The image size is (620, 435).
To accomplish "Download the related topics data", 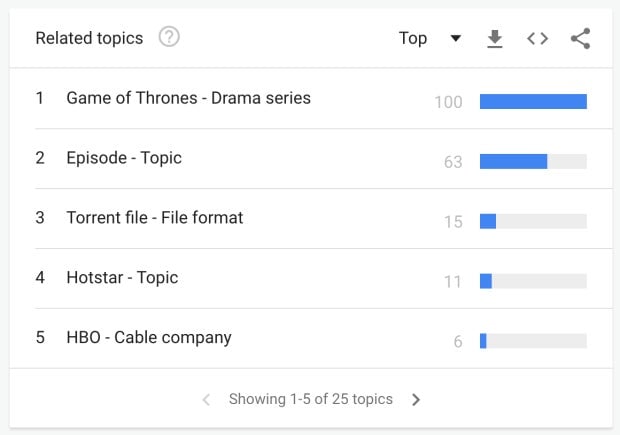I will 494,39.
